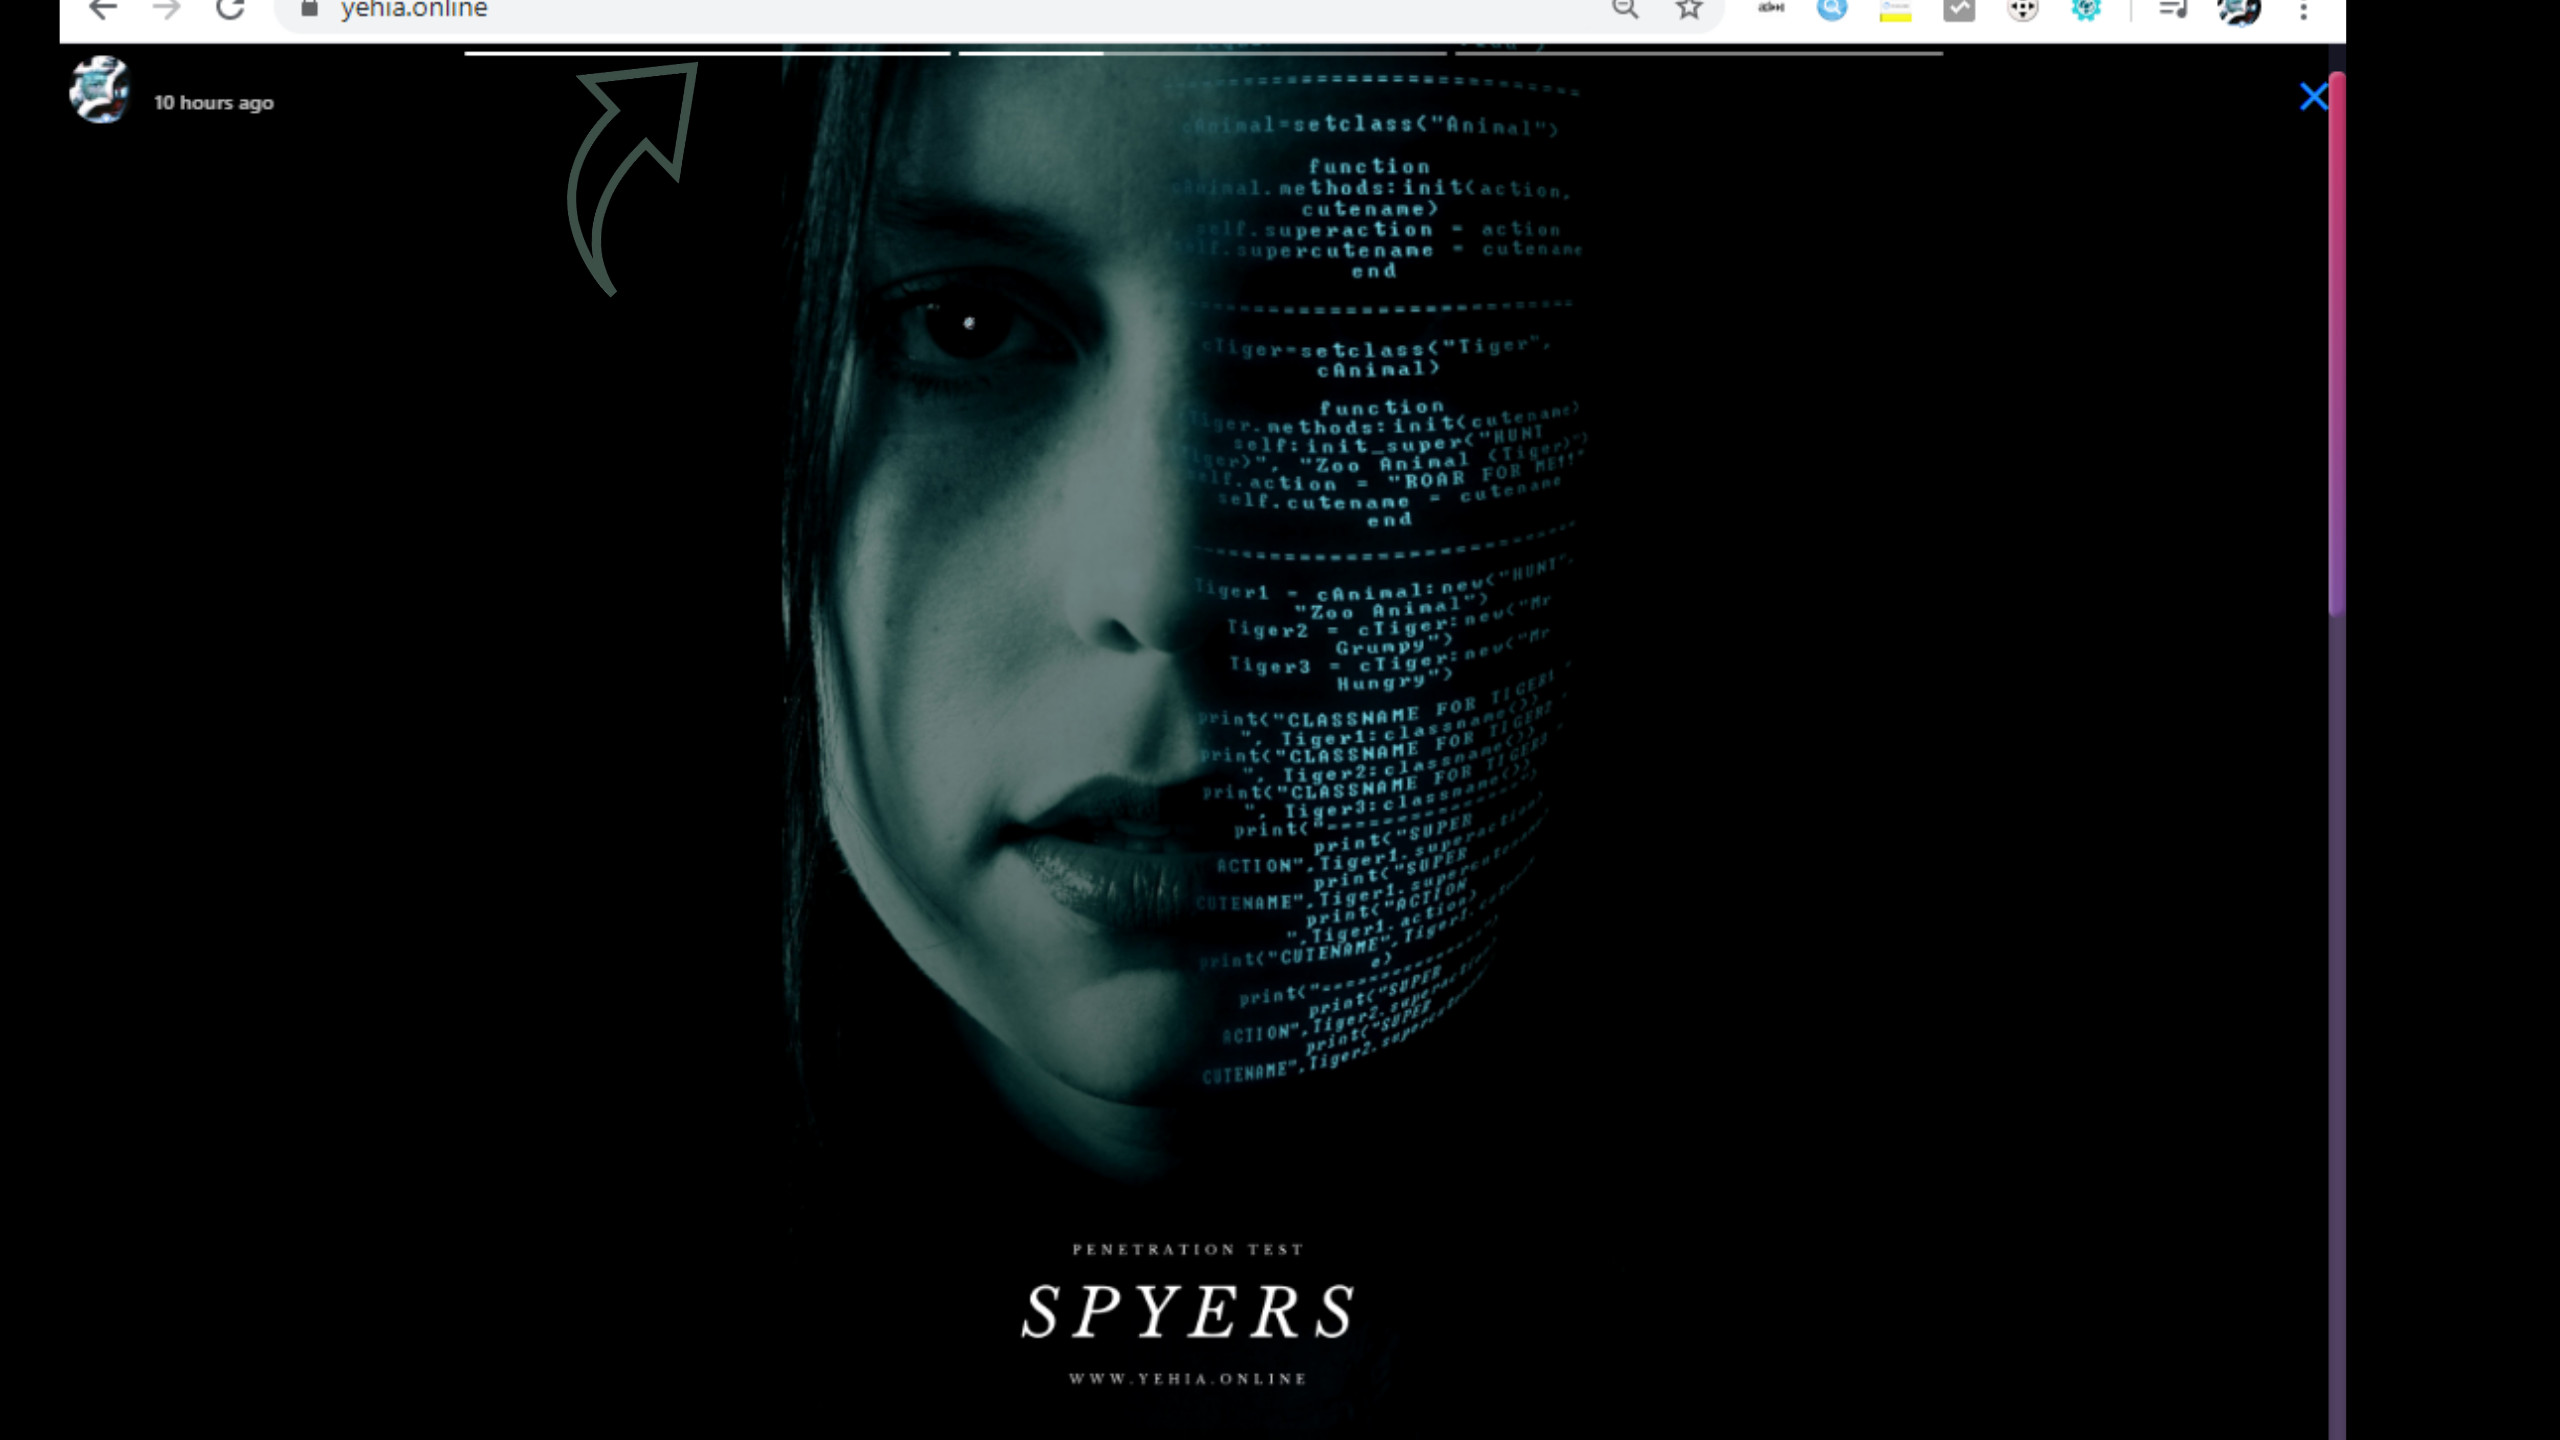Viewport: 2560px width, 1440px height.
Task: Skip to the third story progress segment
Action: 1698,53
